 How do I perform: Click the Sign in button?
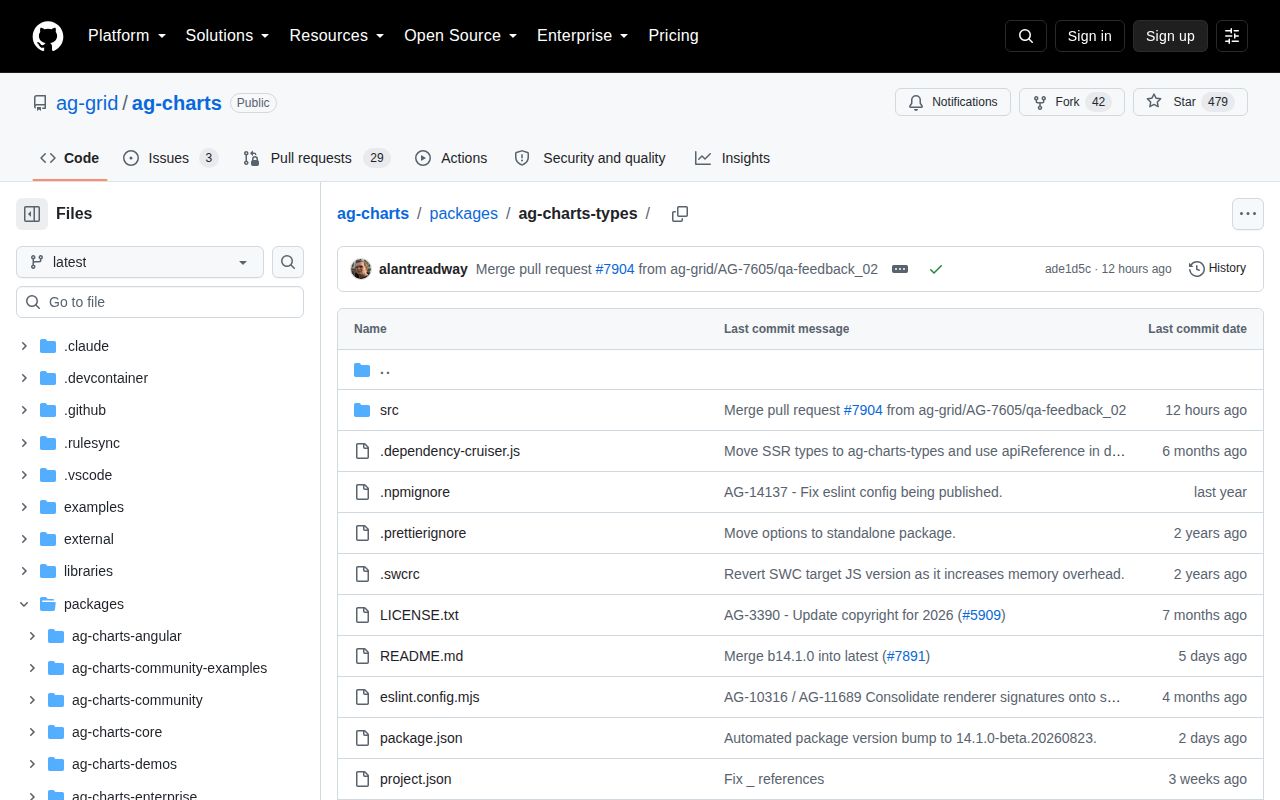[1089, 36]
